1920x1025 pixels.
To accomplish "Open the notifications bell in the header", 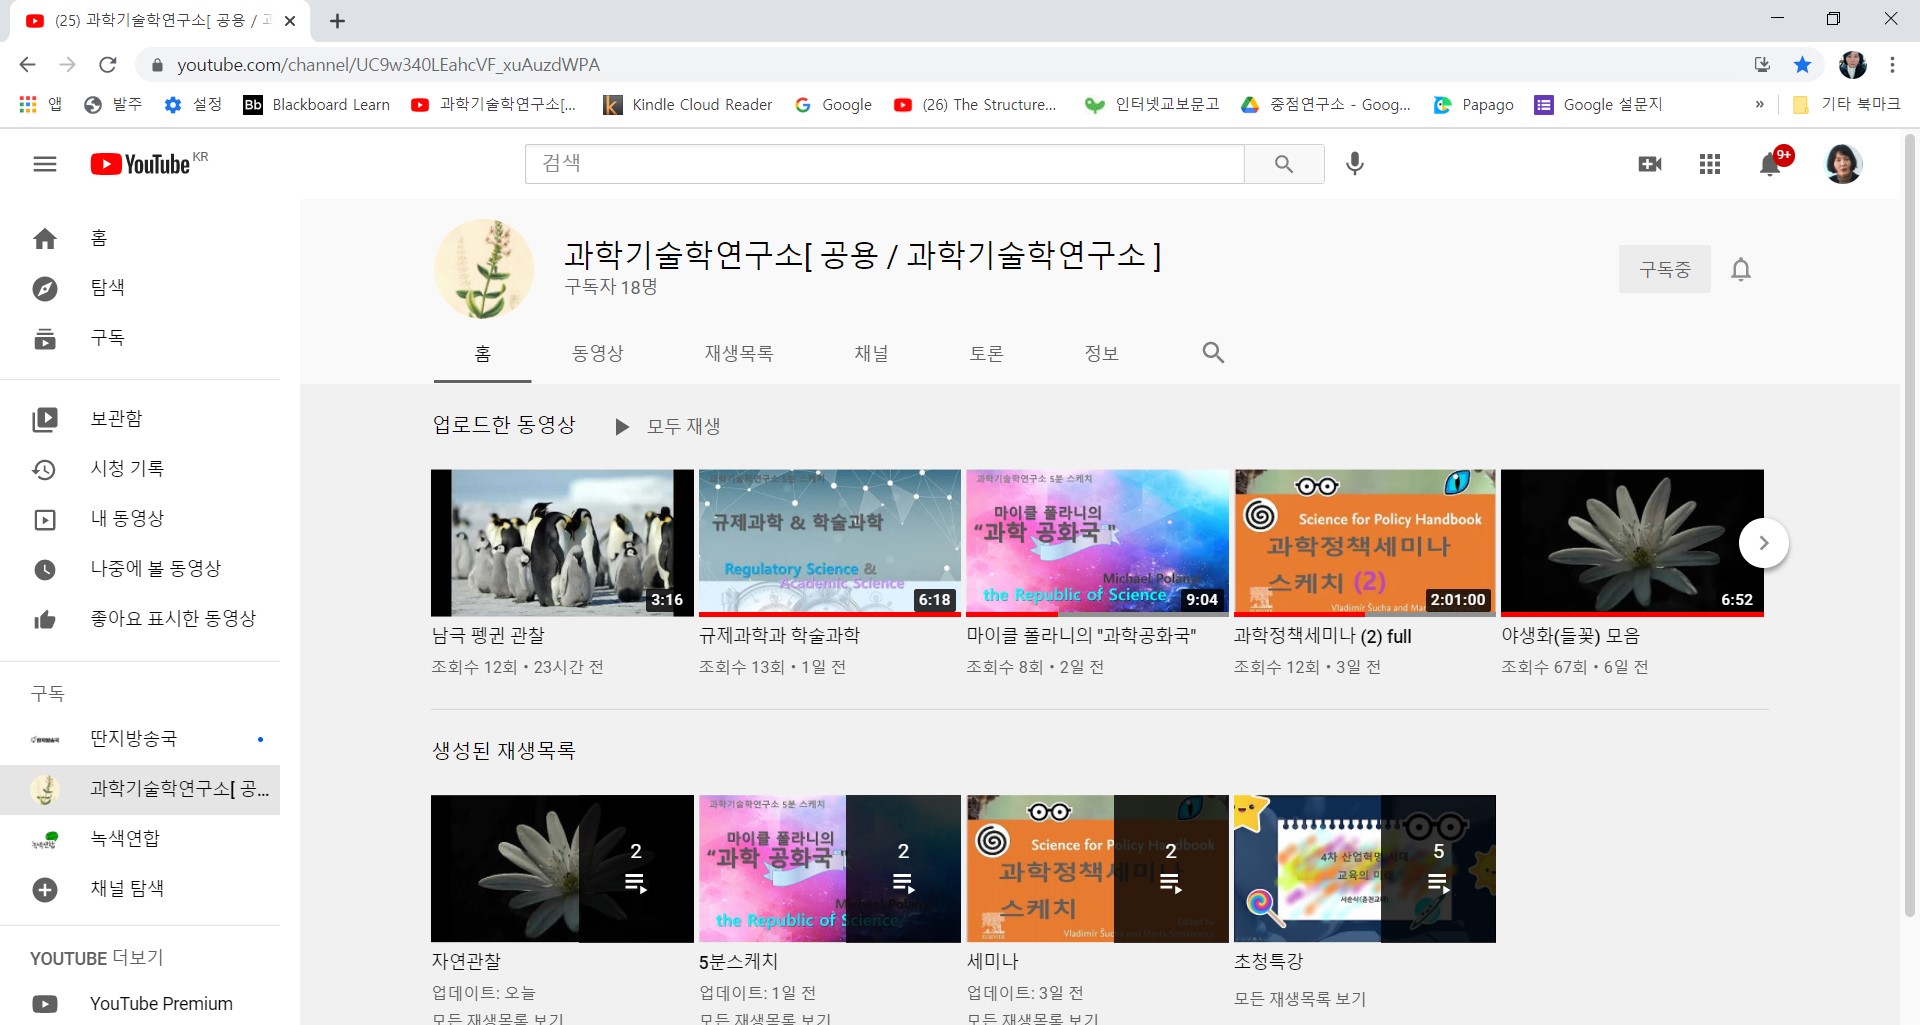I will pos(1770,164).
